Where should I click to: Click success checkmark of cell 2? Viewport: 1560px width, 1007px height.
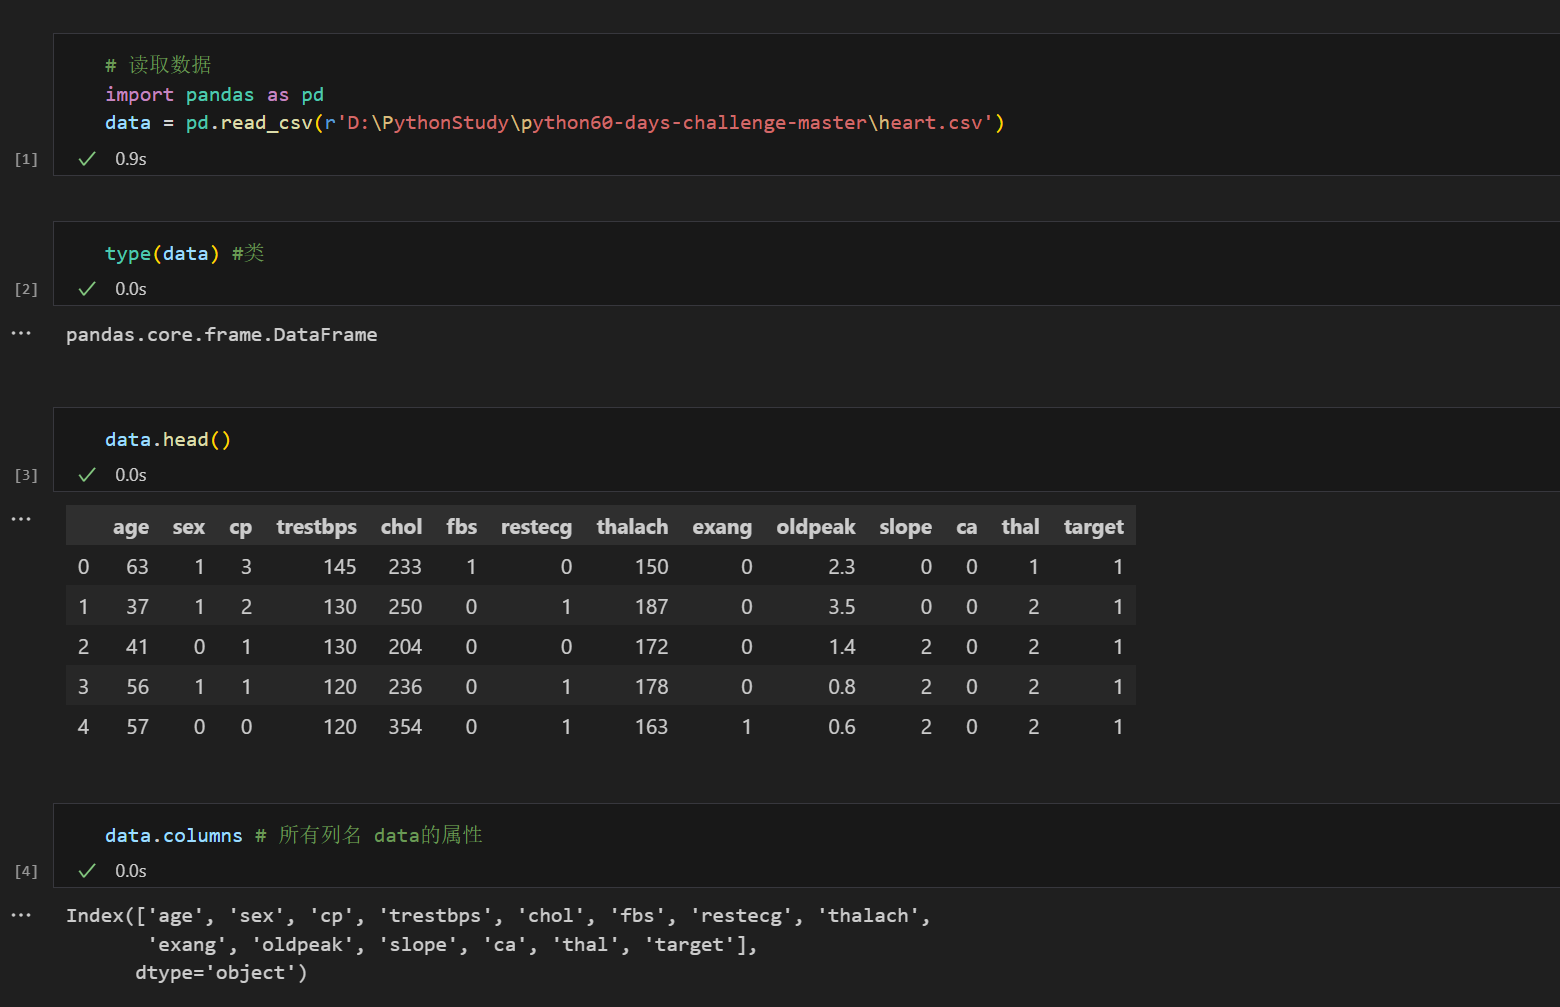(x=87, y=288)
